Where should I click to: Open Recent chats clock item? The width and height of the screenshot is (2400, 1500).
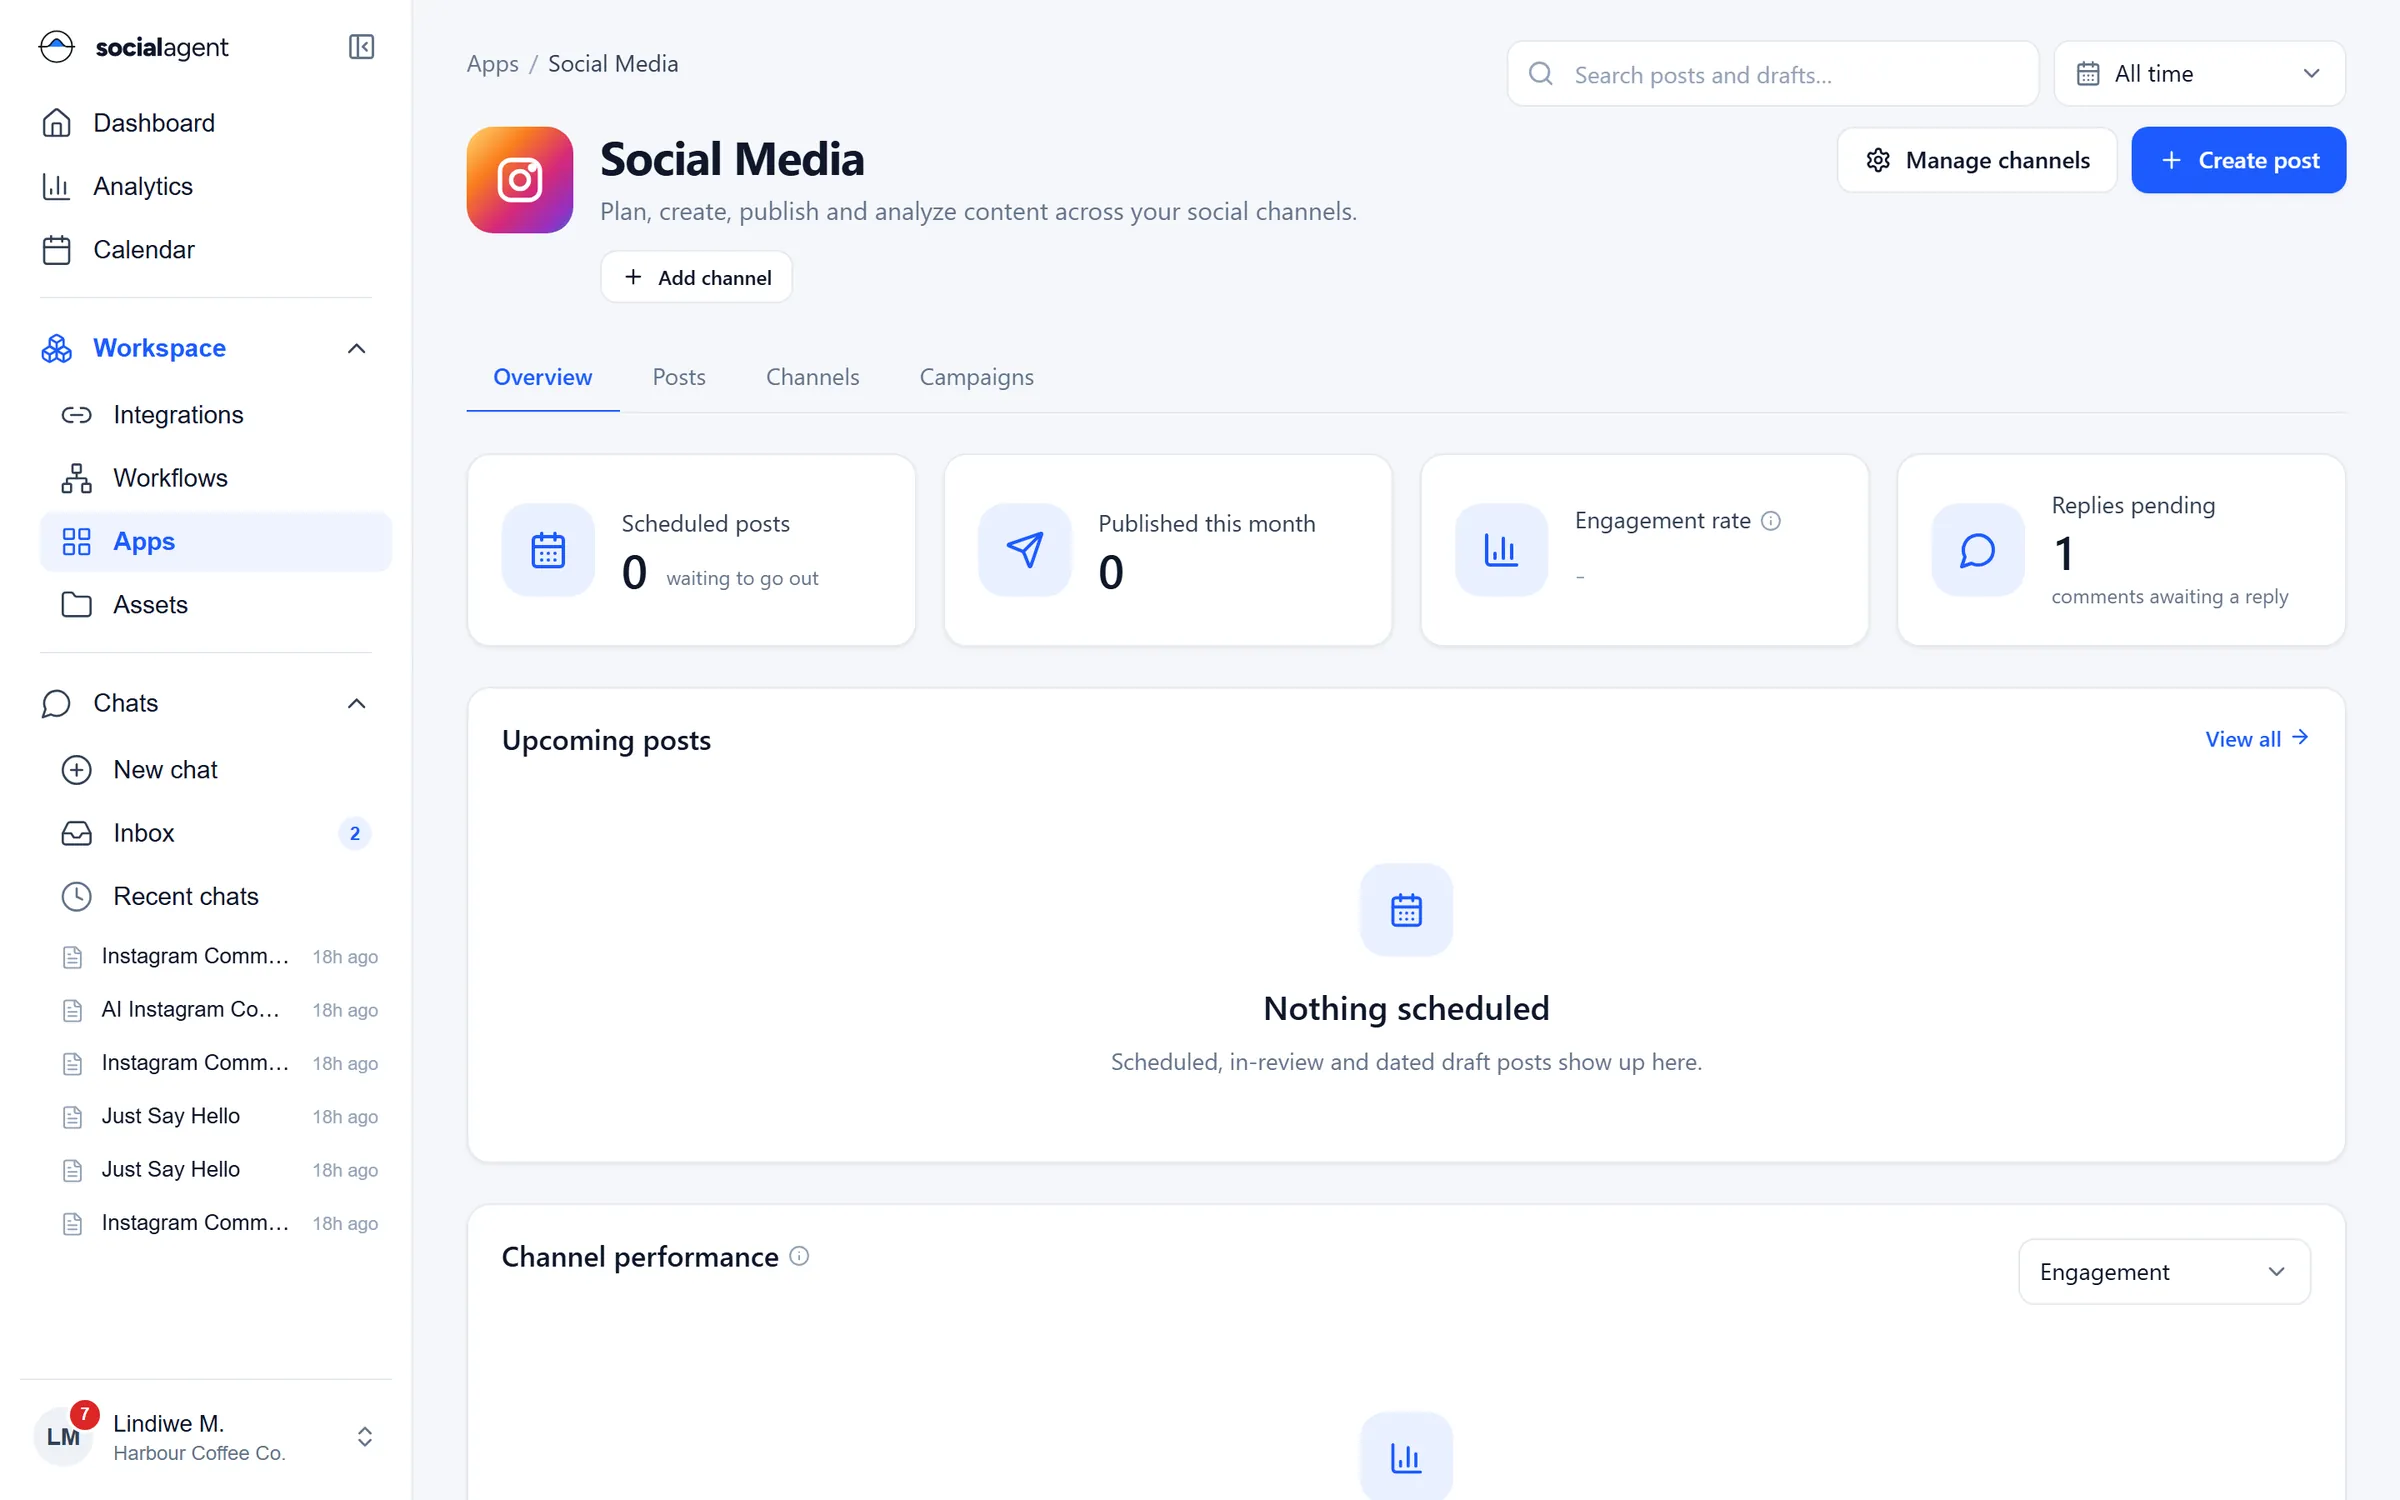pos(216,896)
